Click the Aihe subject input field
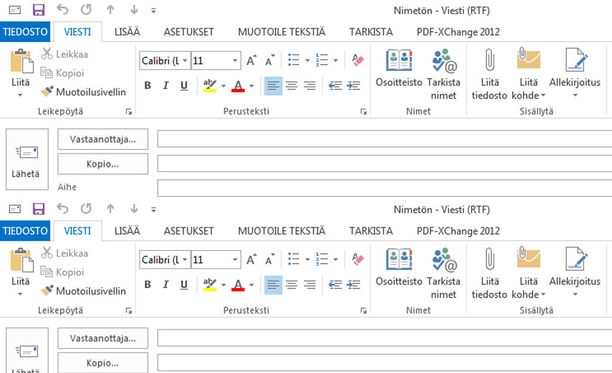Viewport: 612px width, 373px height. pos(384,188)
